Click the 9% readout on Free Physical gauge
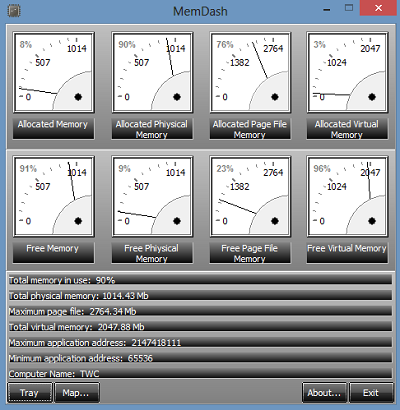Image resolution: width=400 pixels, height=410 pixels. pos(124,169)
